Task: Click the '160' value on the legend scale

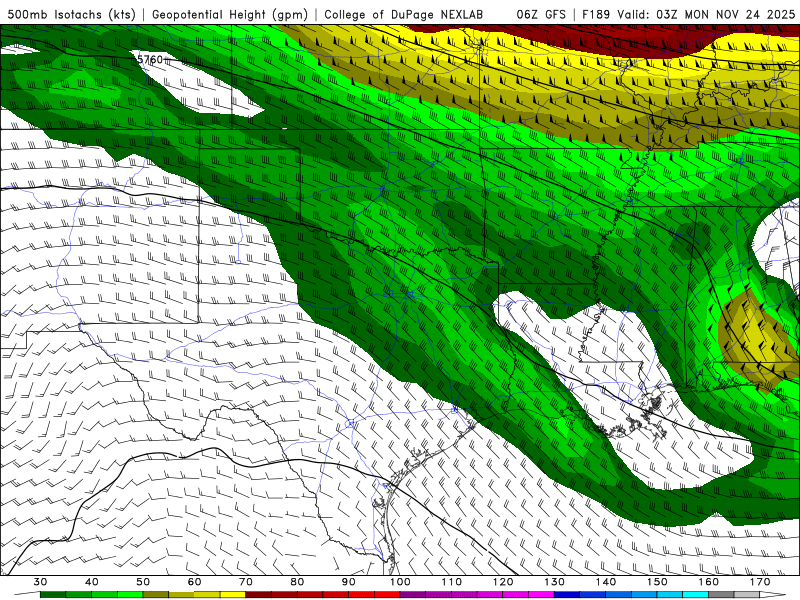Action: tap(709, 582)
